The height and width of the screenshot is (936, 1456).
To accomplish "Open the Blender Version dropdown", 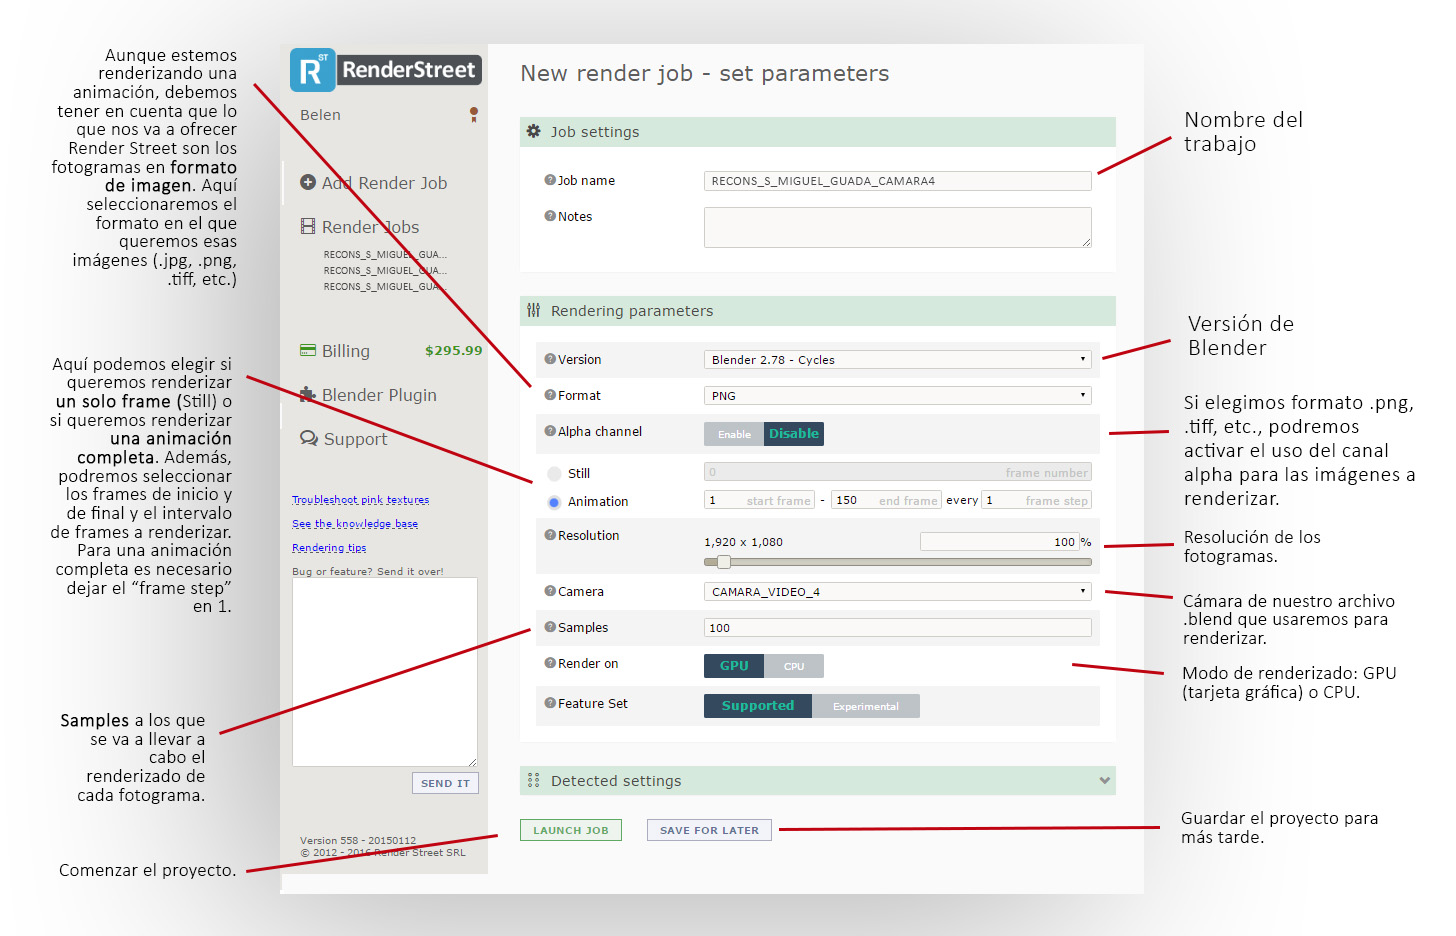I will pyautogui.click(x=897, y=360).
